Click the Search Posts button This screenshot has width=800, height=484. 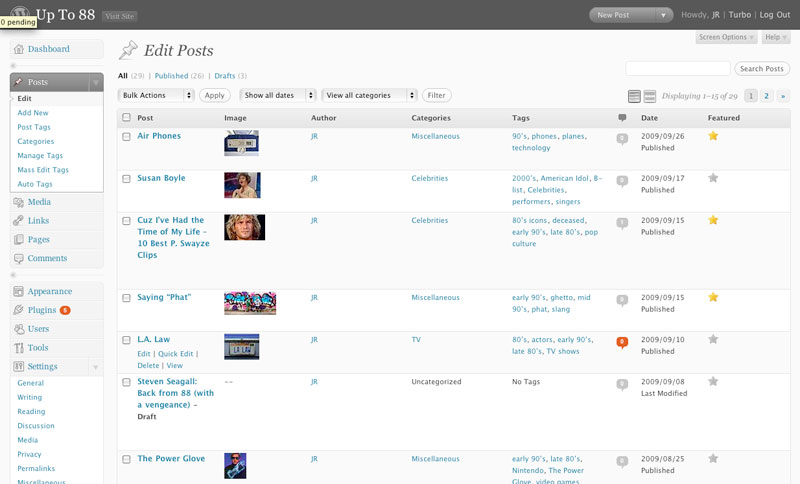click(x=762, y=68)
